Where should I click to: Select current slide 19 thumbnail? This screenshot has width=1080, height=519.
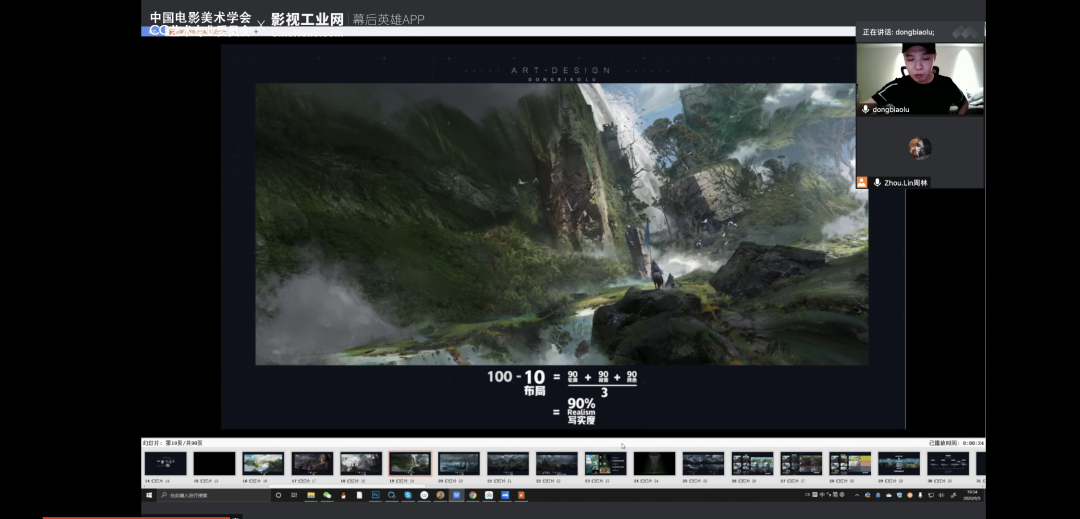[410, 463]
